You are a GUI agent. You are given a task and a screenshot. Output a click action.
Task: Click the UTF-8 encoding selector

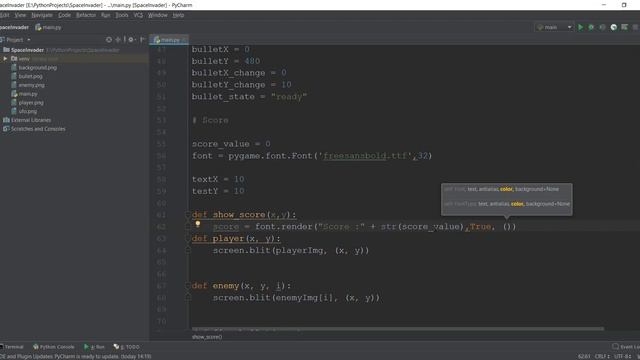click(623, 356)
